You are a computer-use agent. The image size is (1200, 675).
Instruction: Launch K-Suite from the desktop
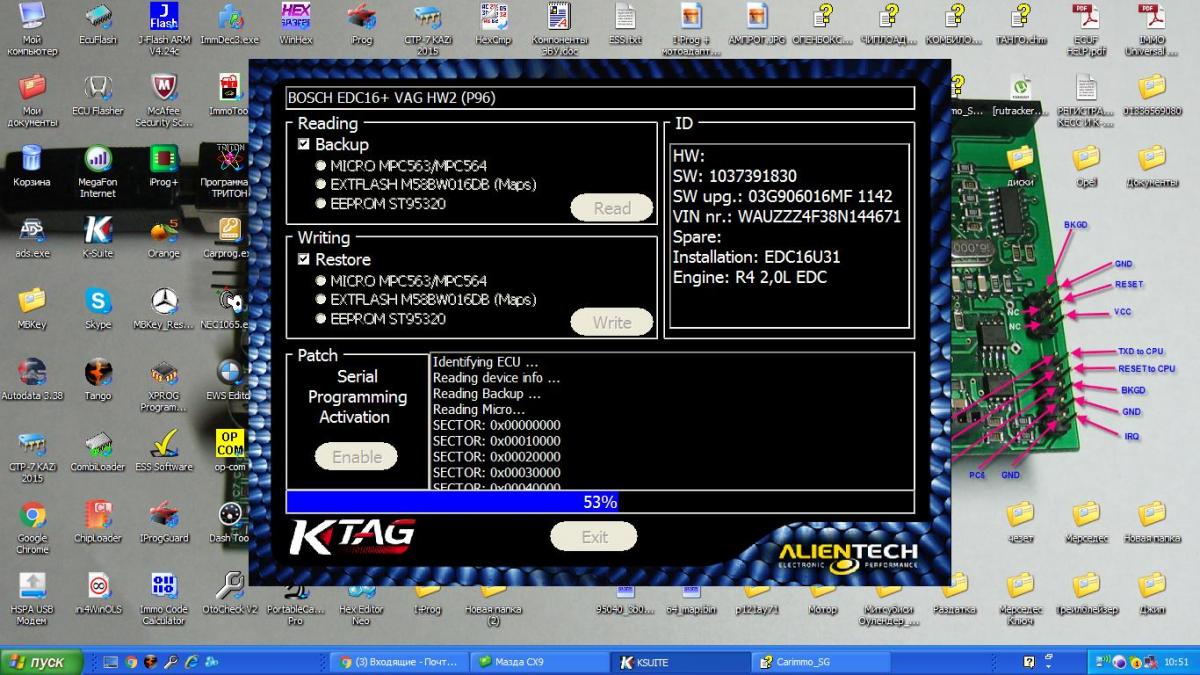tap(98, 231)
